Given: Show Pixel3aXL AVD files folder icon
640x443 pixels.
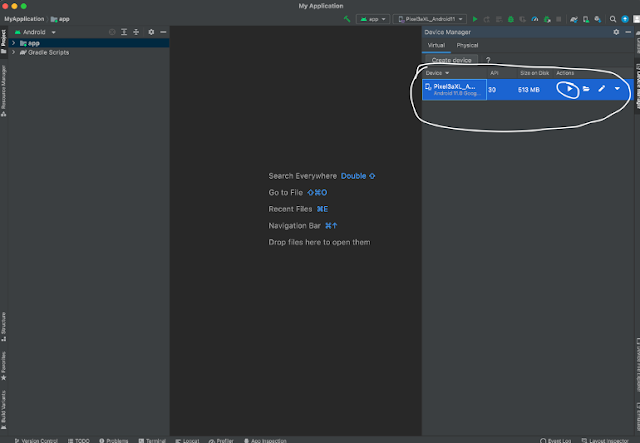Looking at the screenshot, I should pyautogui.click(x=586, y=89).
